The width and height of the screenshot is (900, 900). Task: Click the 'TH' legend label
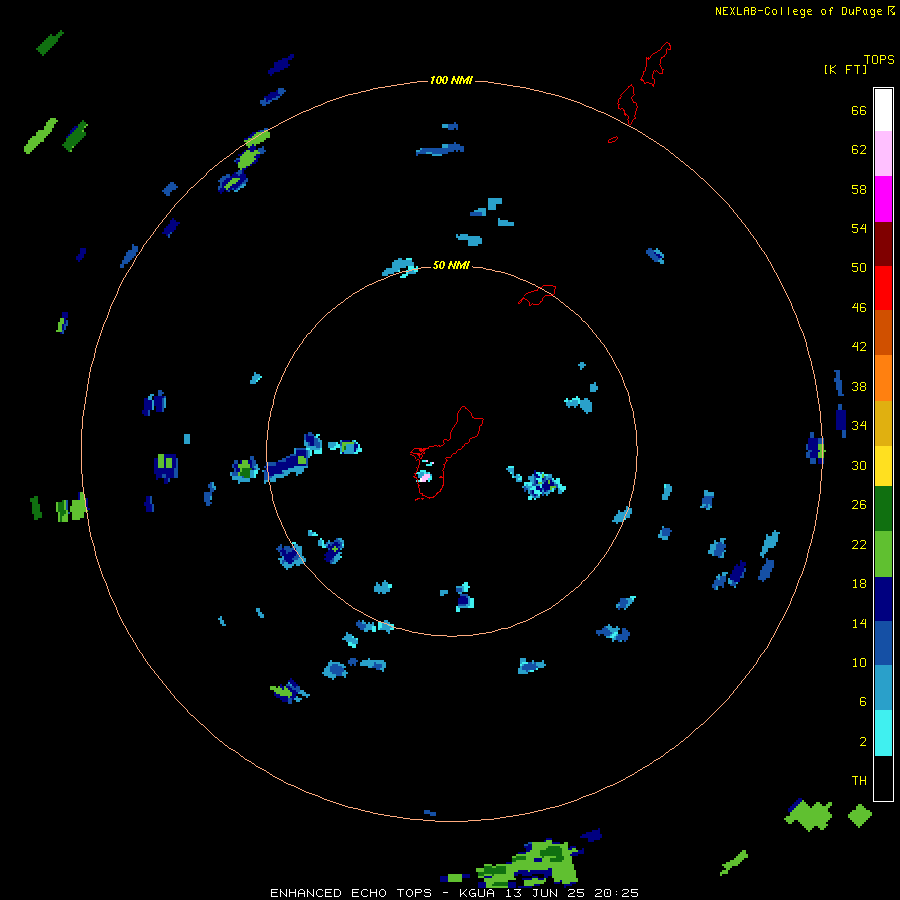[x=859, y=781]
